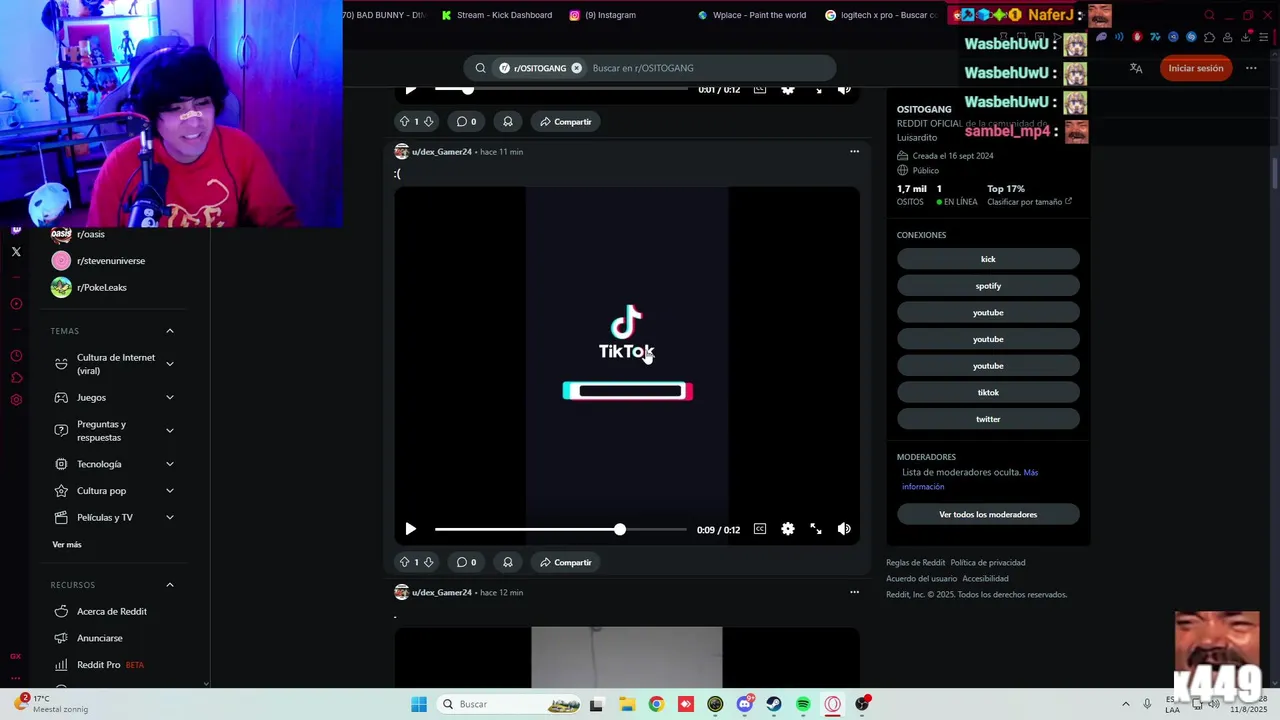Open 'Política de privacidad' footer link
This screenshot has width=1280, height=720.
988,562
